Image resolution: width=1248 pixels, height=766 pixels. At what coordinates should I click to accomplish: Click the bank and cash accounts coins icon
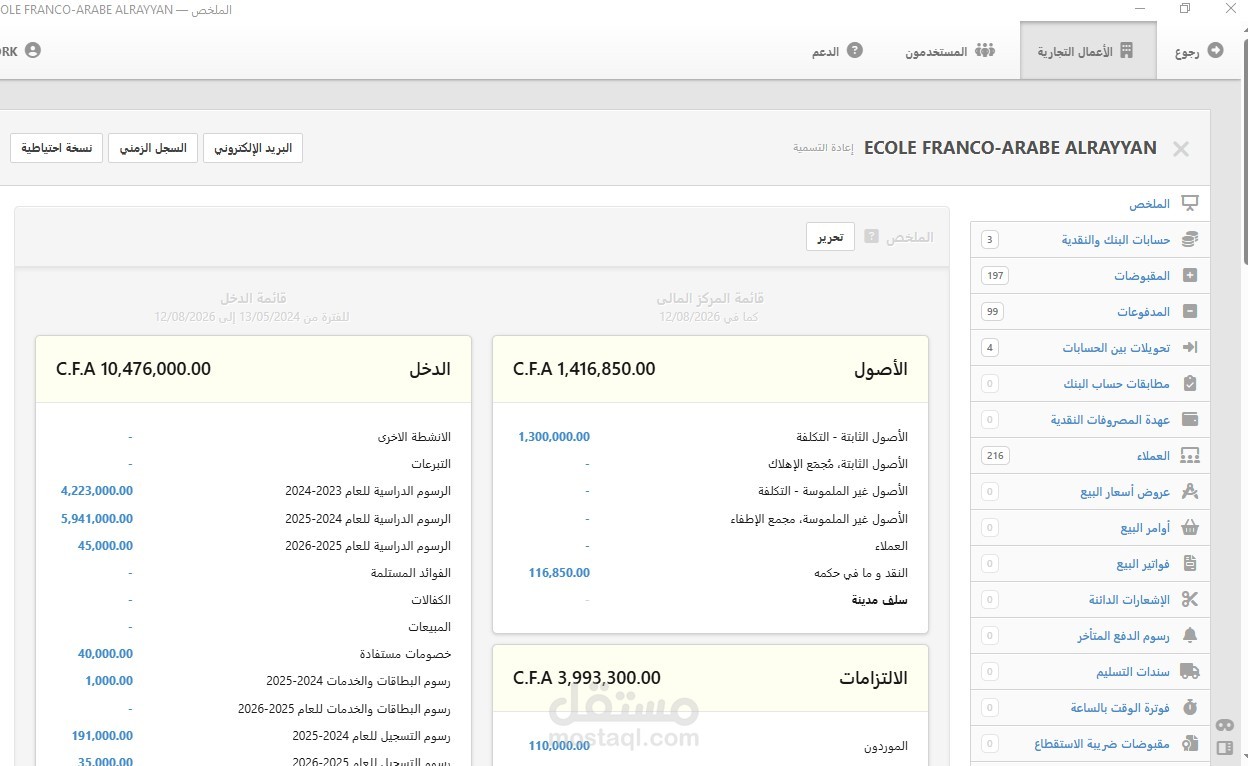click(1189, 240)
